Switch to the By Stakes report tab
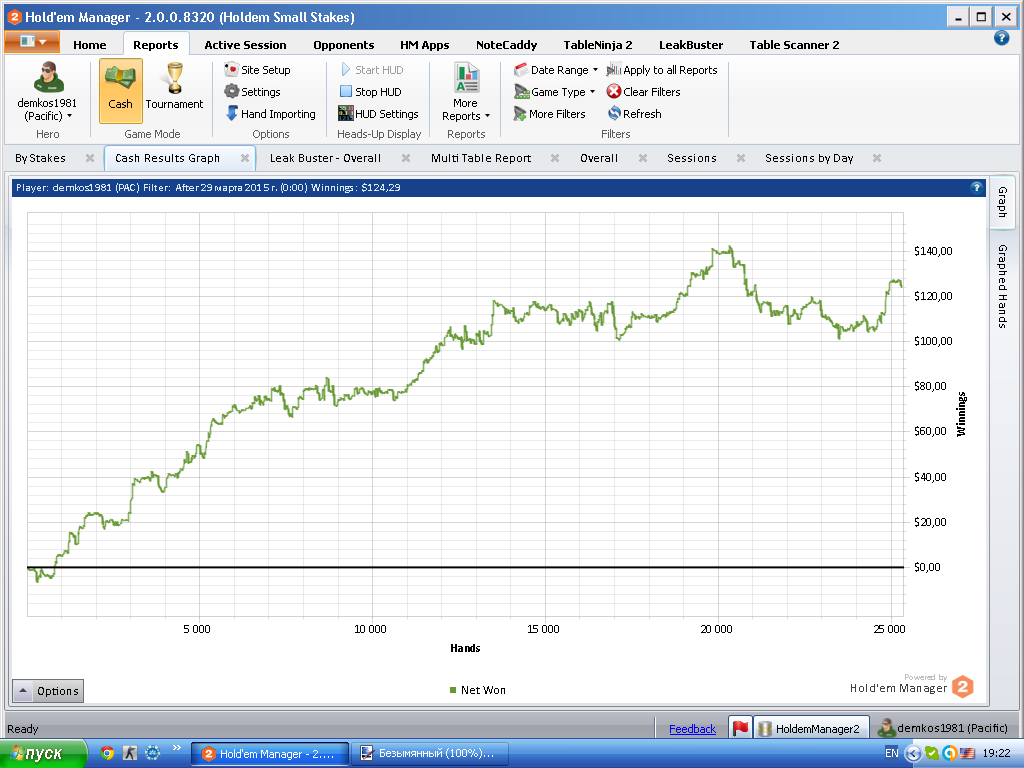The height and width of the screenshot is (768, 1024). click(x=40, y=158)
